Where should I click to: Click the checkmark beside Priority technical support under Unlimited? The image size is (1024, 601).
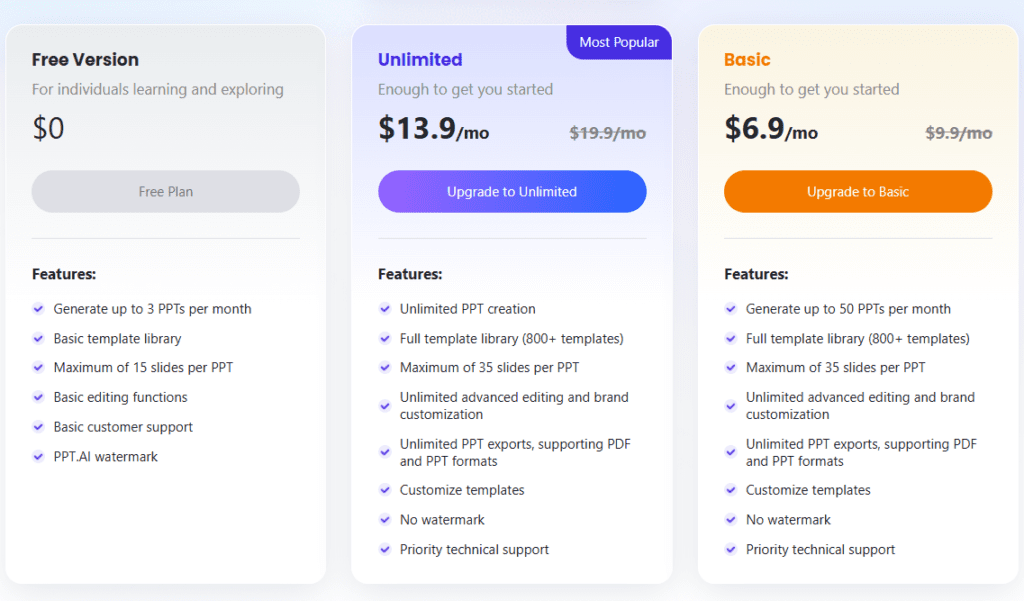385,550
